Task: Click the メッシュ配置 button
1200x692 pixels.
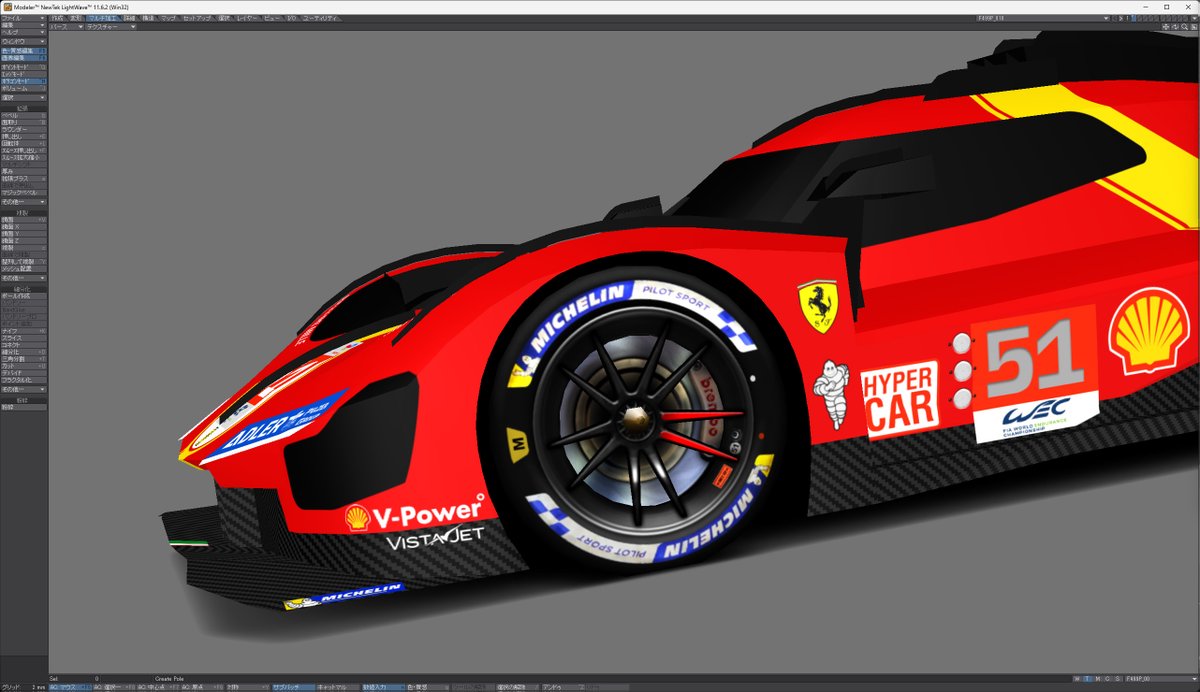Action: point(24,269)
